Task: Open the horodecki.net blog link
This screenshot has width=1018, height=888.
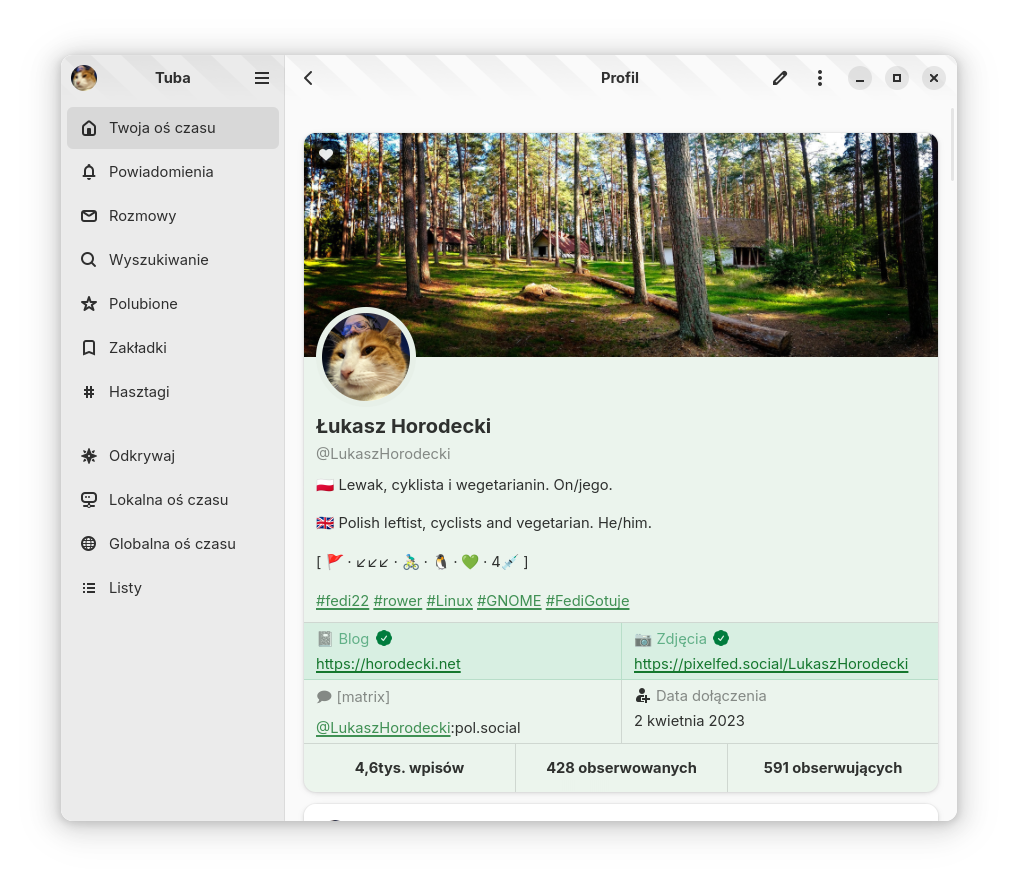Action: tap(388, 664)
